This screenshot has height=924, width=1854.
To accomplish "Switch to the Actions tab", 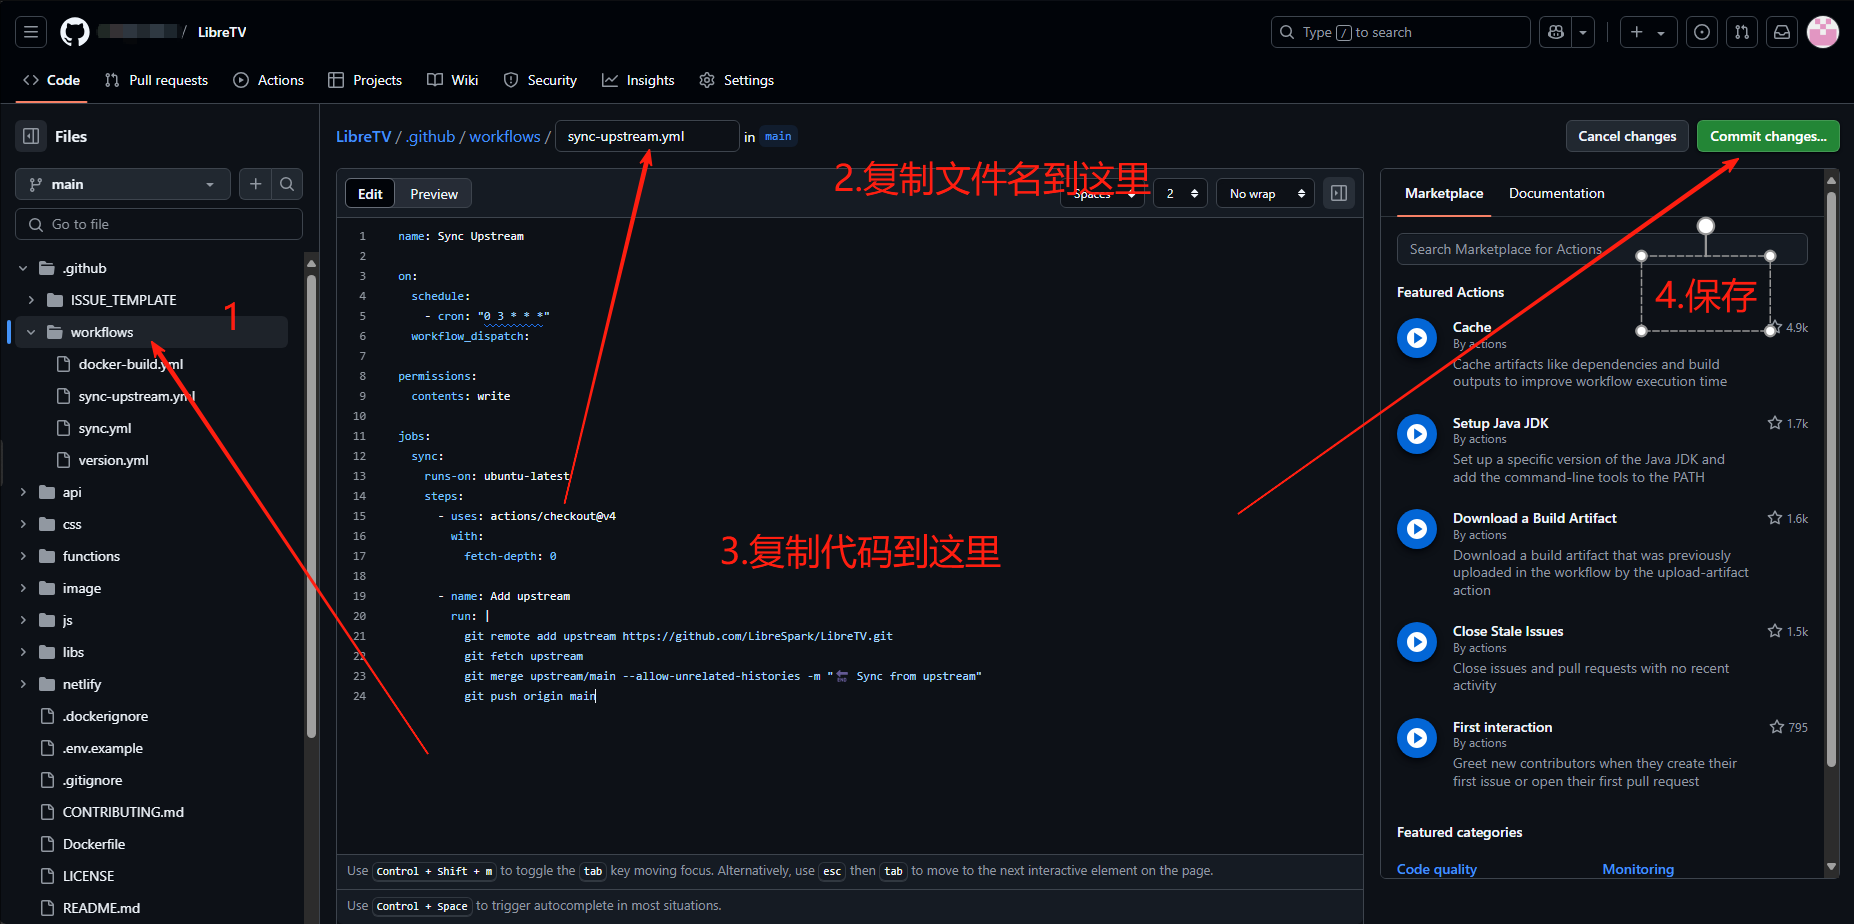I will click(268, 80).
